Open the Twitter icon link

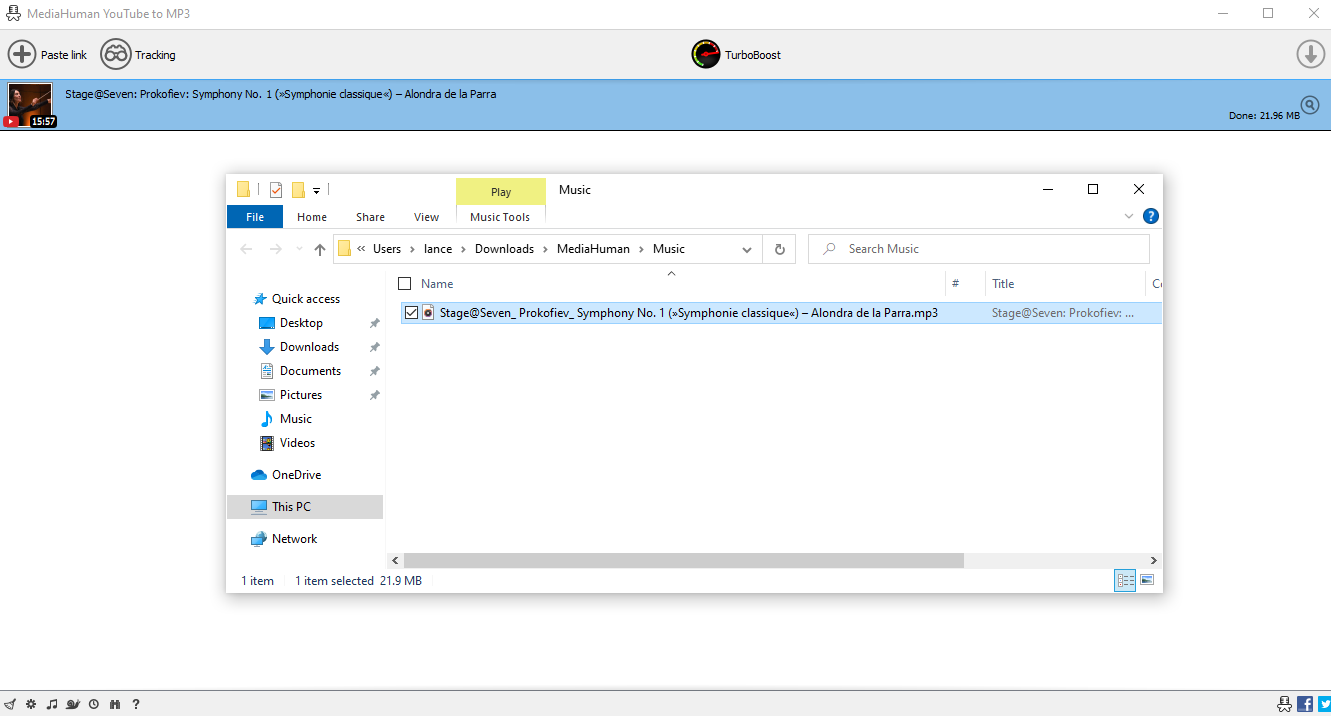(x=1324, y=704)
